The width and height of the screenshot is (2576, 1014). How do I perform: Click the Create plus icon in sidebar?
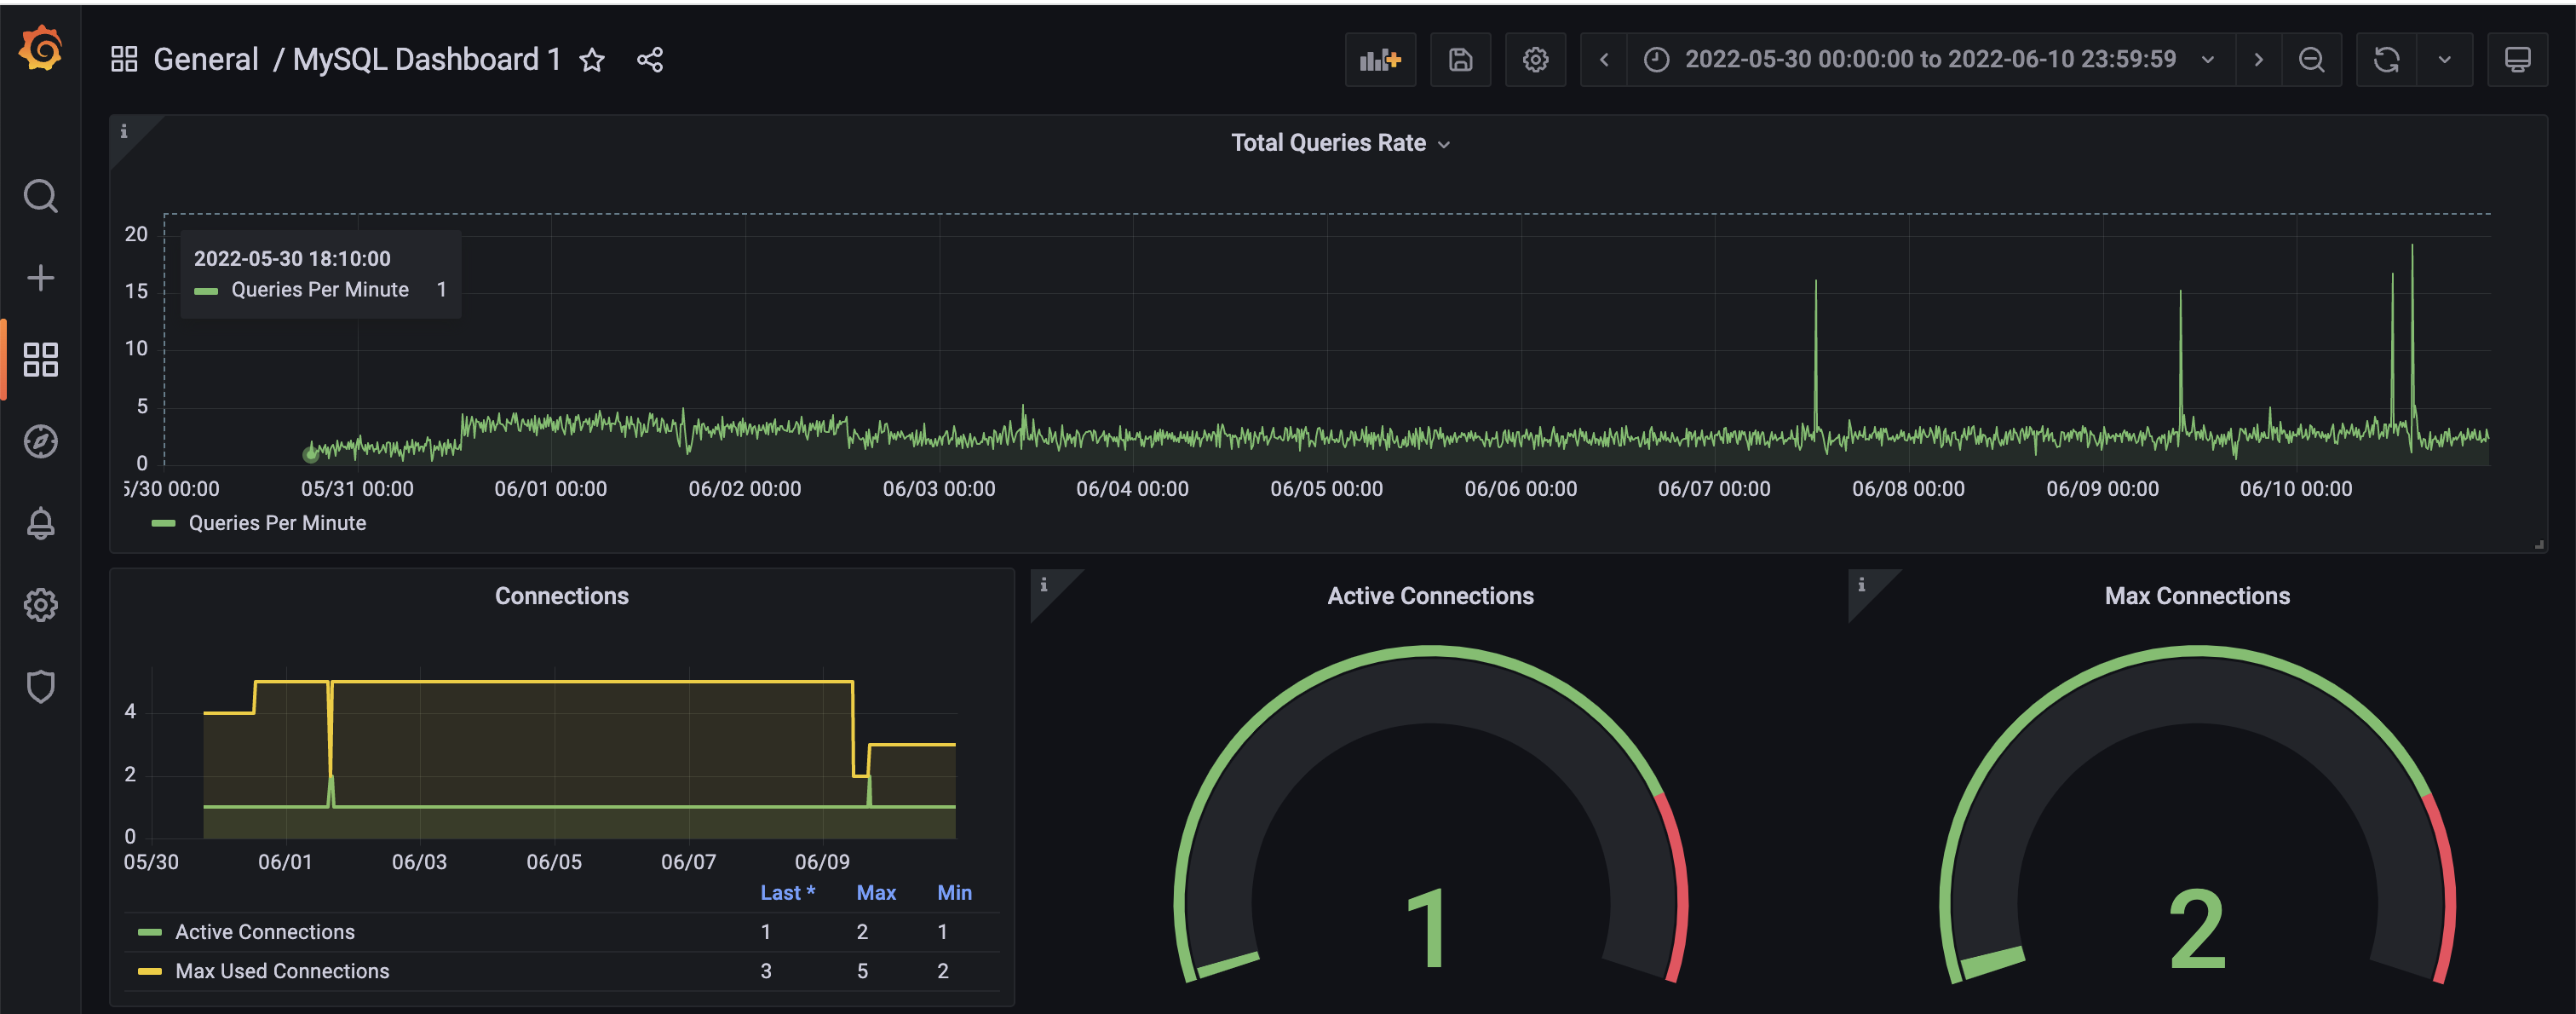point(40,278)
